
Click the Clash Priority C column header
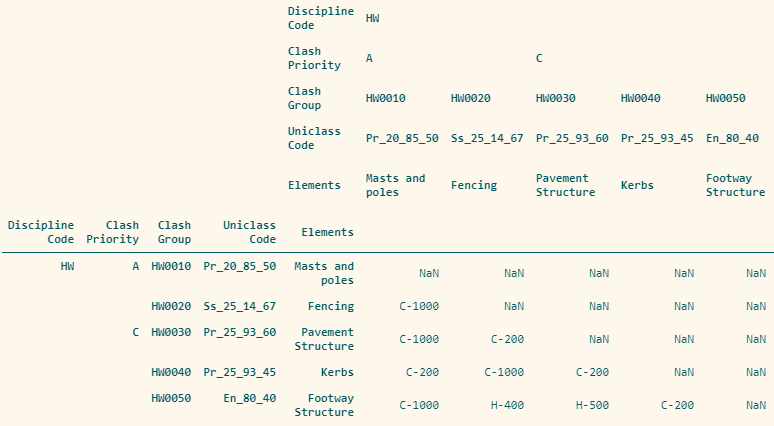point(539,58)
